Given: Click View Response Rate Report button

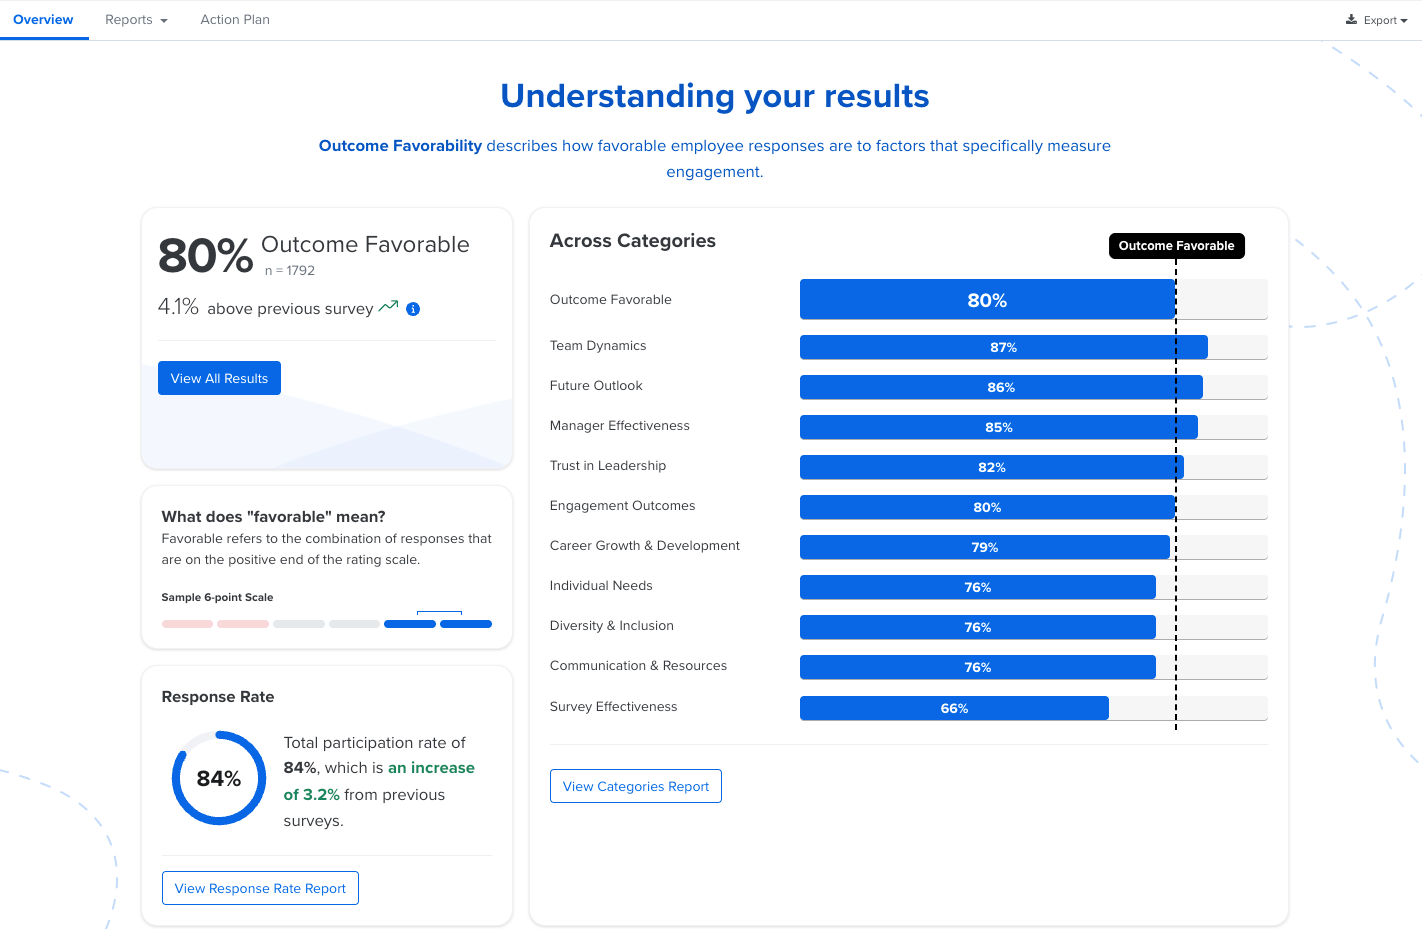Looking at the screenshot, I should (260, 888).
